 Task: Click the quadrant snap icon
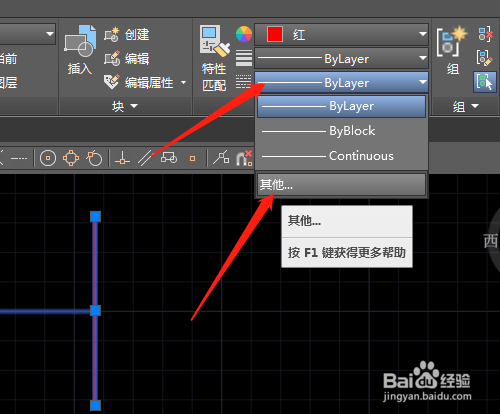(71, 158)
